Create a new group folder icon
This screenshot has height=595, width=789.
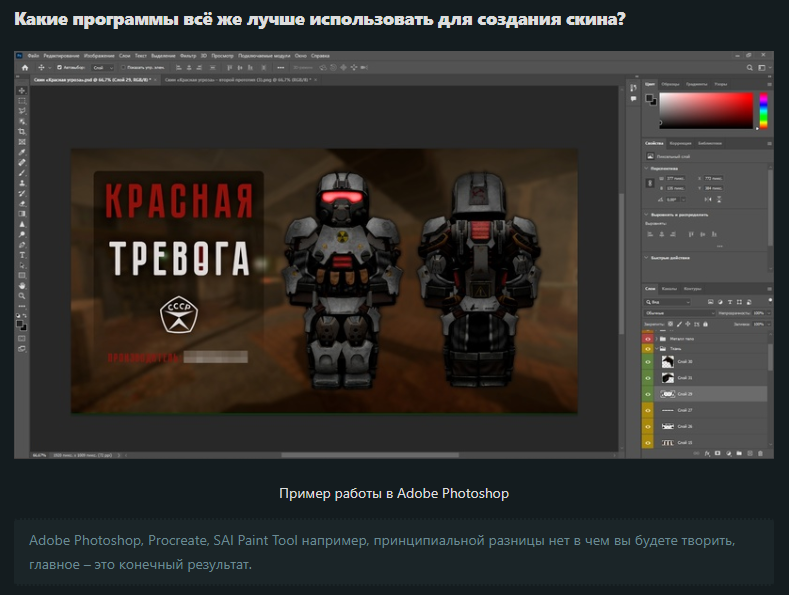click(739, 454)
